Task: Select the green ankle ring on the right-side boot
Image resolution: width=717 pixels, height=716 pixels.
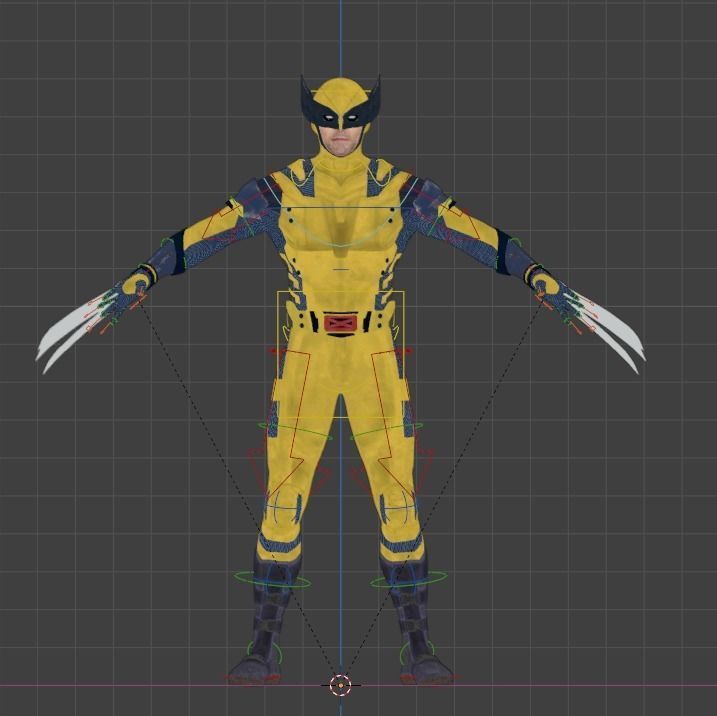Action: tap(409, 579)
